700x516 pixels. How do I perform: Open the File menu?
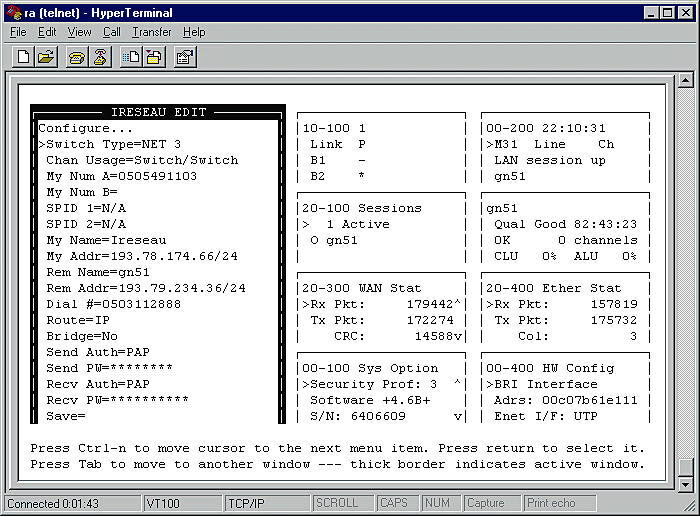pyautogui.click(x=18, y=32)
